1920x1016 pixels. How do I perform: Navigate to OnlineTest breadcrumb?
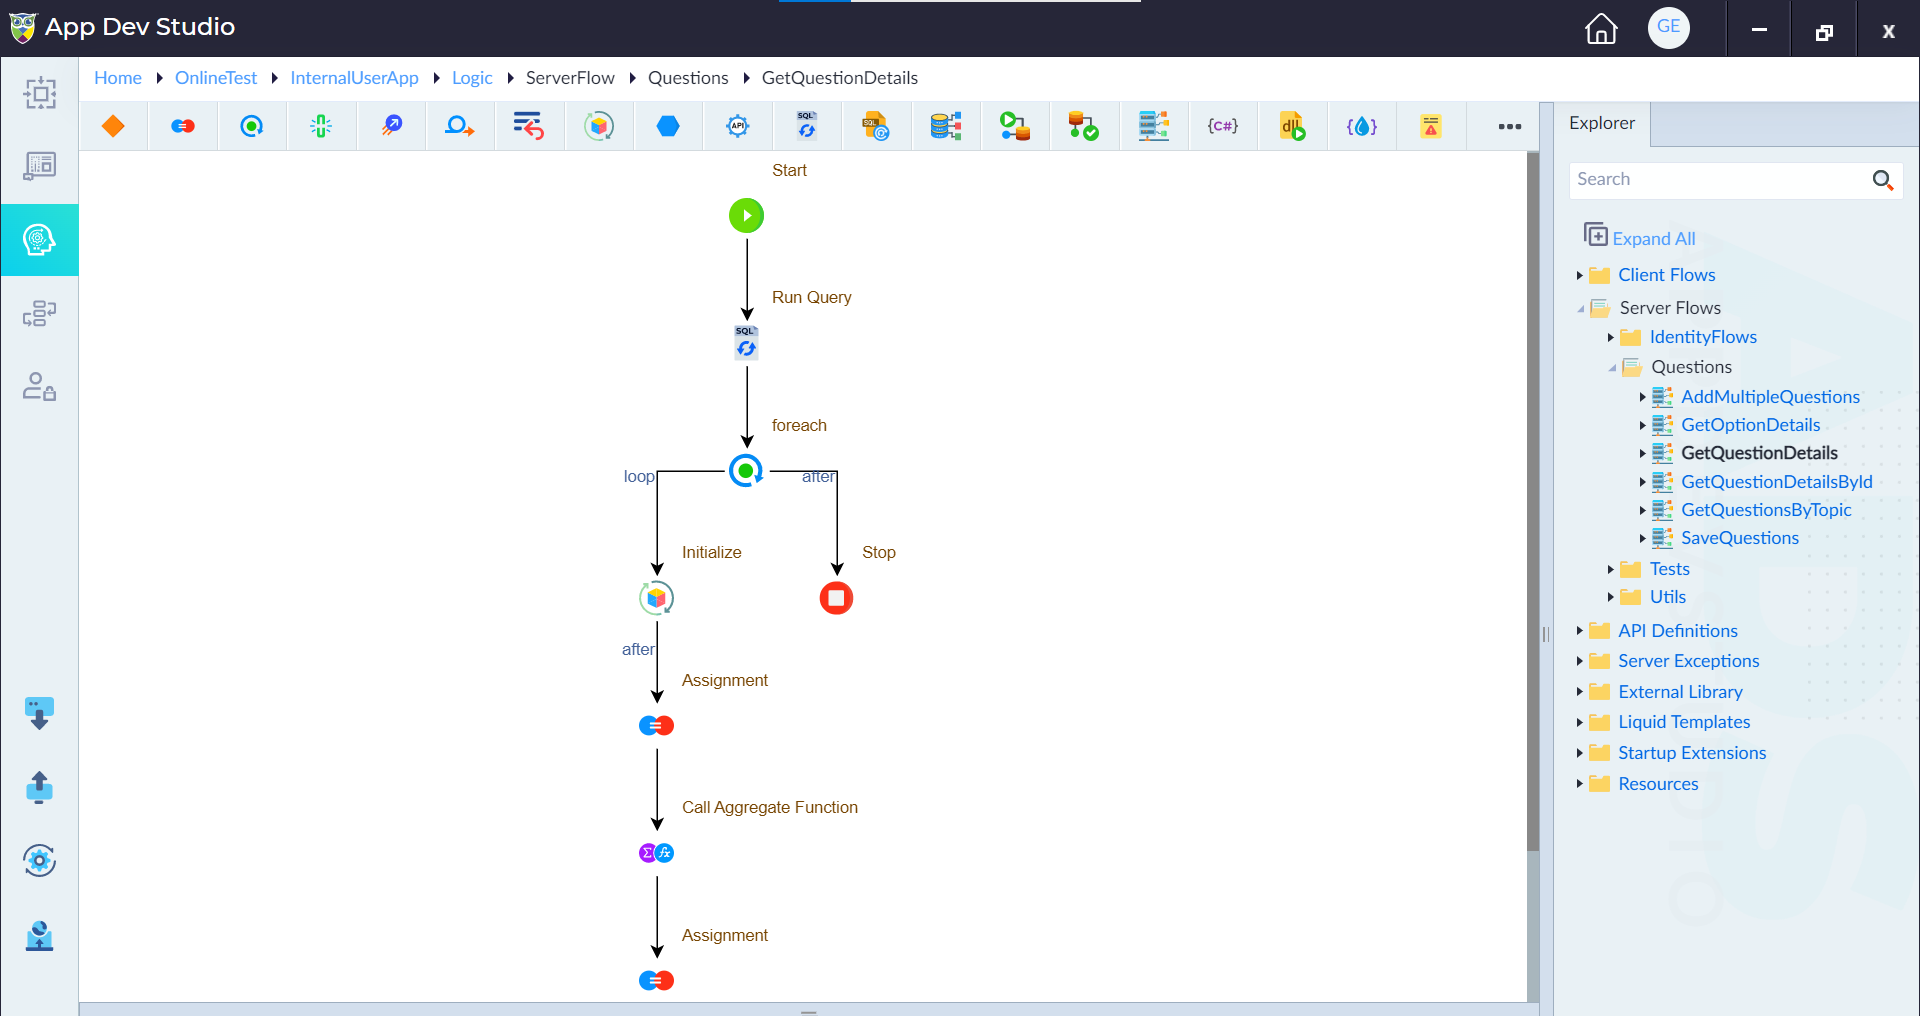216,78
